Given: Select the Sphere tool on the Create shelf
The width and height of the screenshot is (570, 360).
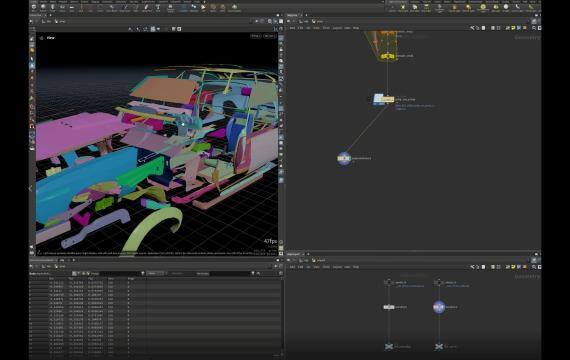Looking at the screenshot, I should [x=43, y=7].
